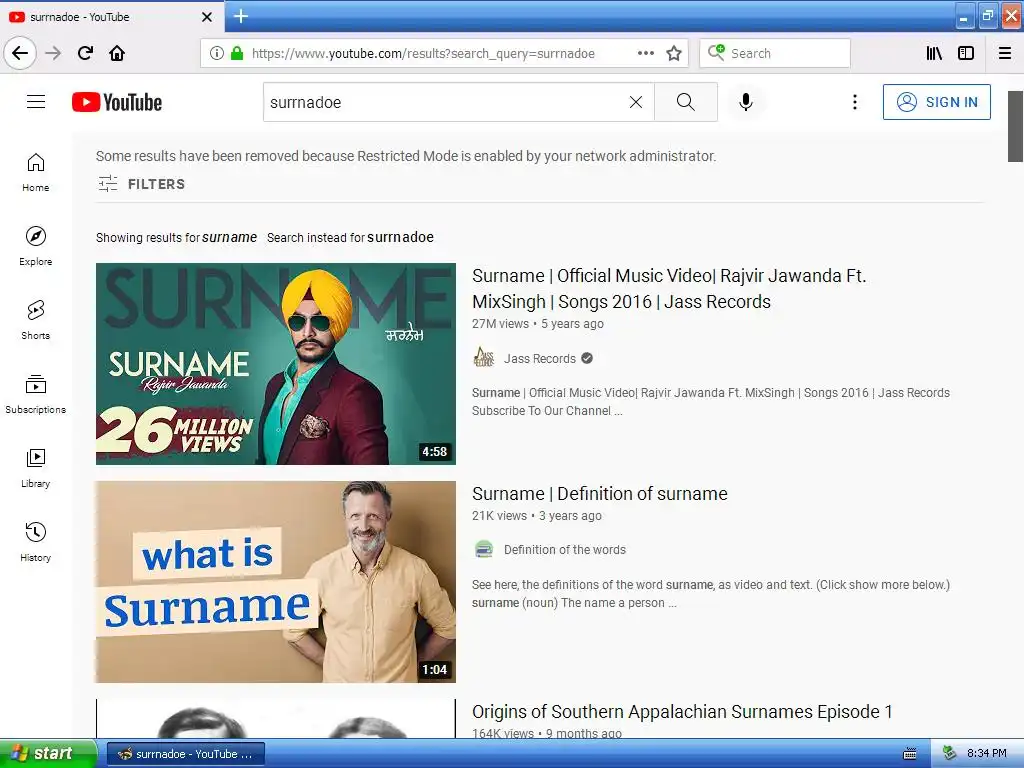Open YouTube settings three-dot menu
This screenshot has height=768, width=1024.
click(x=854, y=102)
